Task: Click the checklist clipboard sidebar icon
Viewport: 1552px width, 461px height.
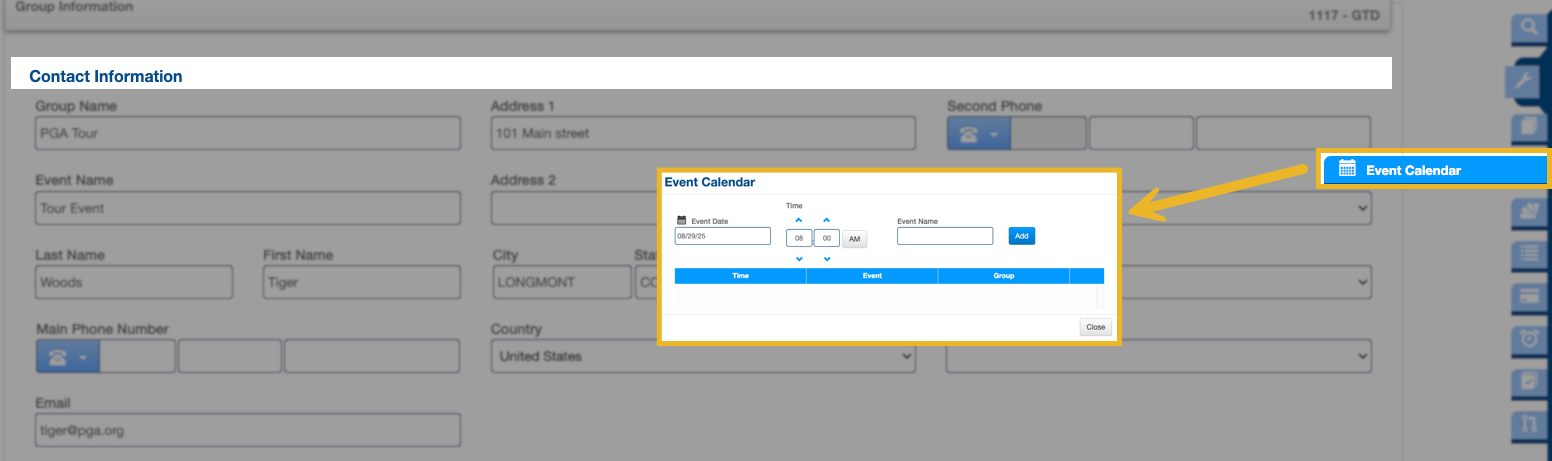Action: point(1529,382)
